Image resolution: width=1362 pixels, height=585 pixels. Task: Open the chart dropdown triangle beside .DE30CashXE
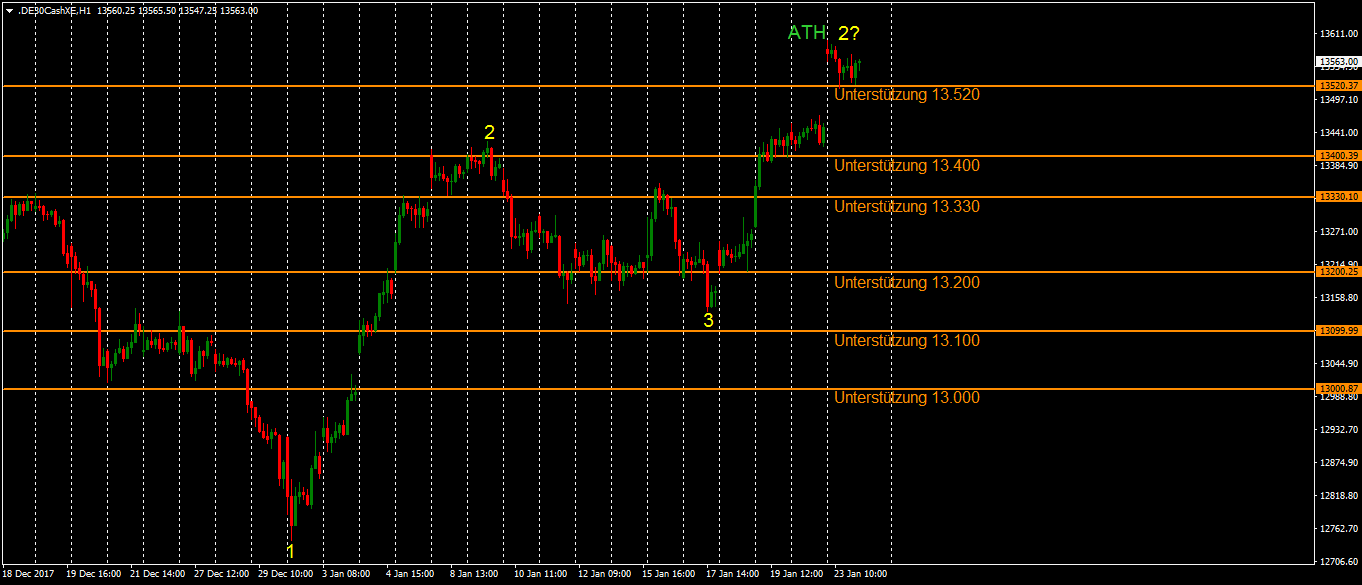pyautogui.click(x=9, y=11)
